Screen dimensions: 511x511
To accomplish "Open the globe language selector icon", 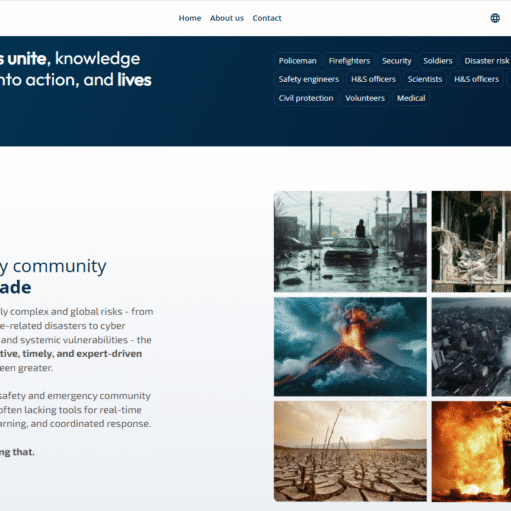I will pyautogui.click(x=495, y=18).
